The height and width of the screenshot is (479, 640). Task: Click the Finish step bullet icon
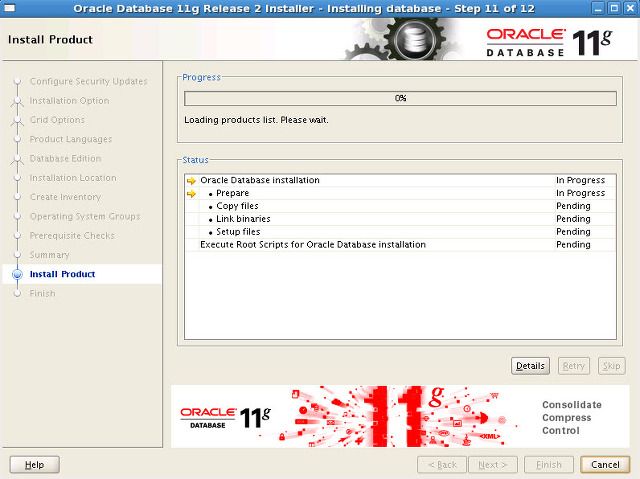coord(17,293)
